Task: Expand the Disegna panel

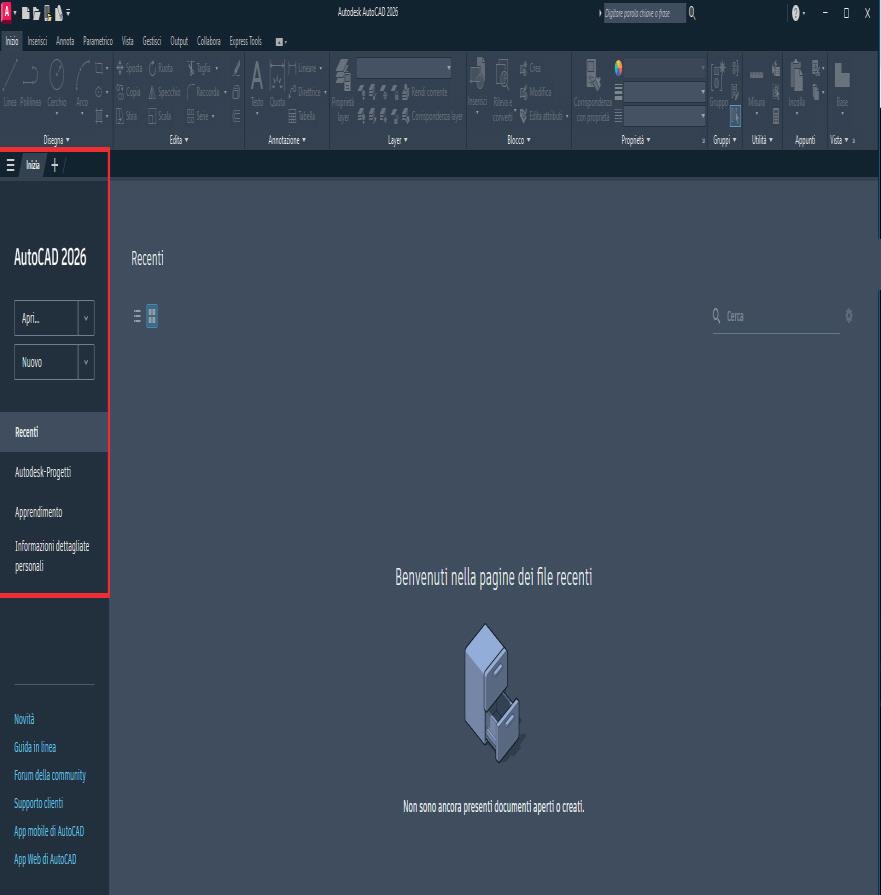Action: coord(57,140)
